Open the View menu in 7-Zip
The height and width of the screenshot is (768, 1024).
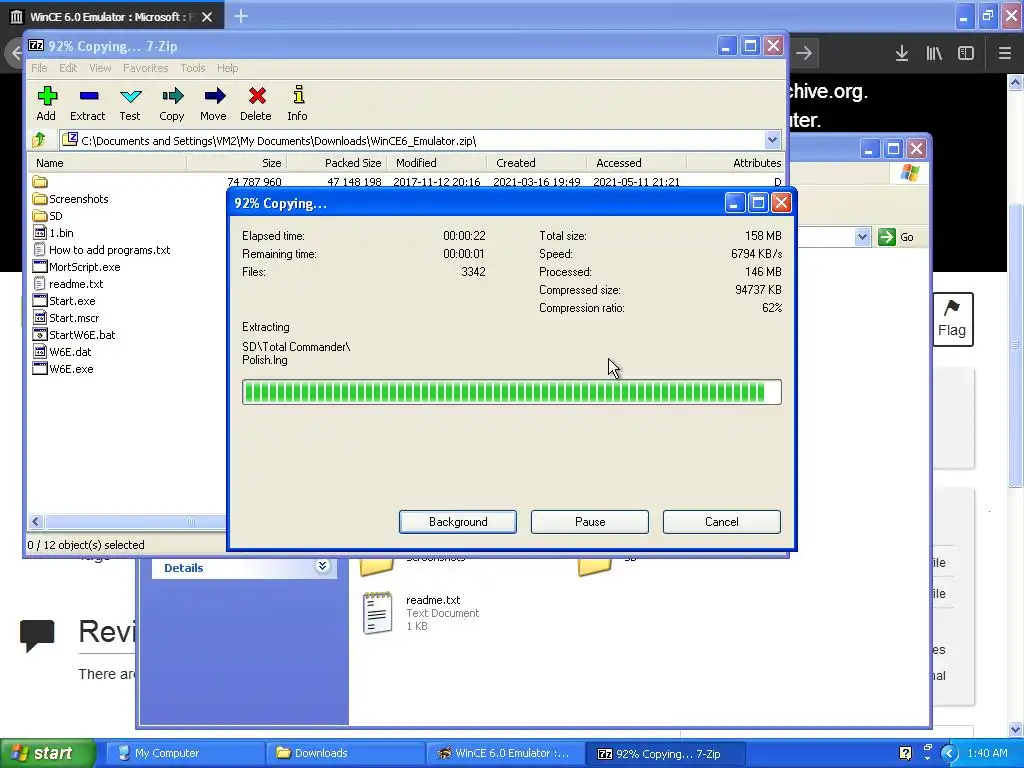[x=100, y=68]
